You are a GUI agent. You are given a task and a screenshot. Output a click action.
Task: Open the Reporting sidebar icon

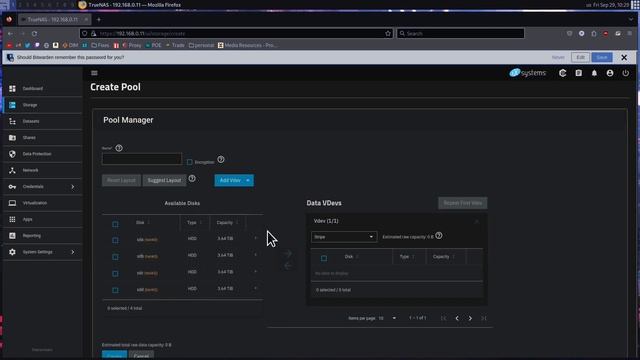[x=12, y=236]
